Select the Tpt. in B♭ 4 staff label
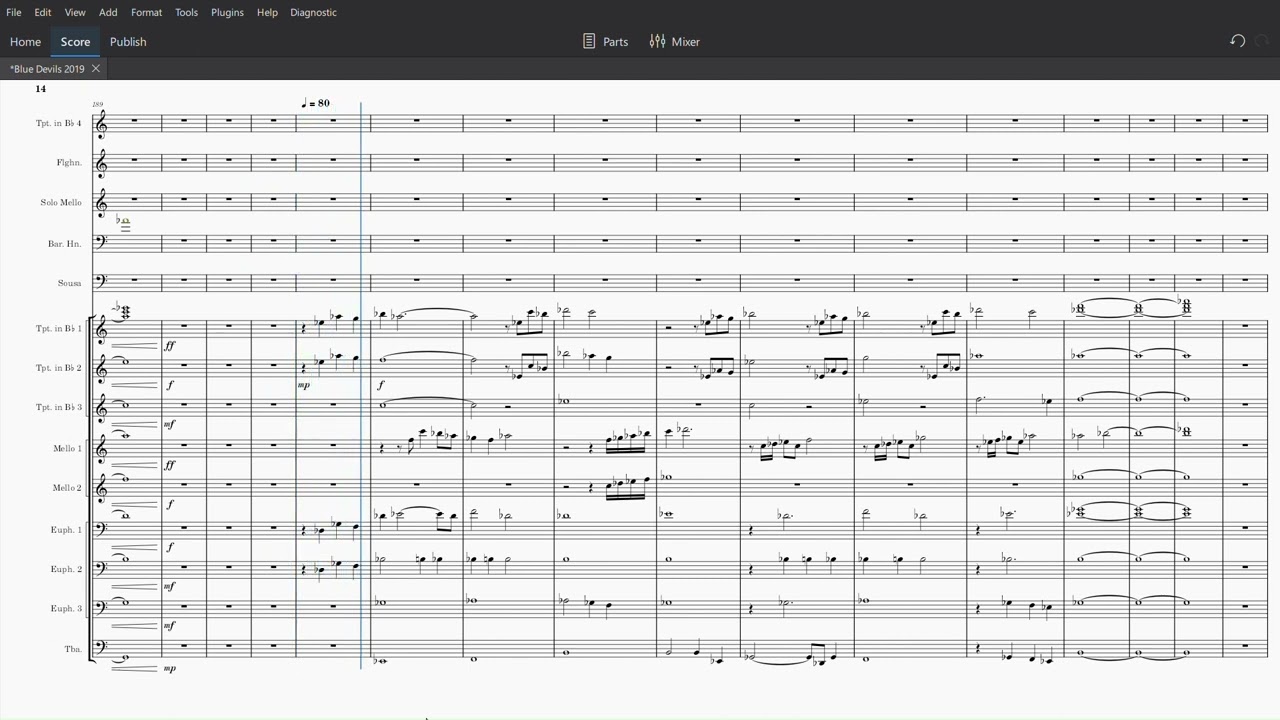 tap(59, 123)
